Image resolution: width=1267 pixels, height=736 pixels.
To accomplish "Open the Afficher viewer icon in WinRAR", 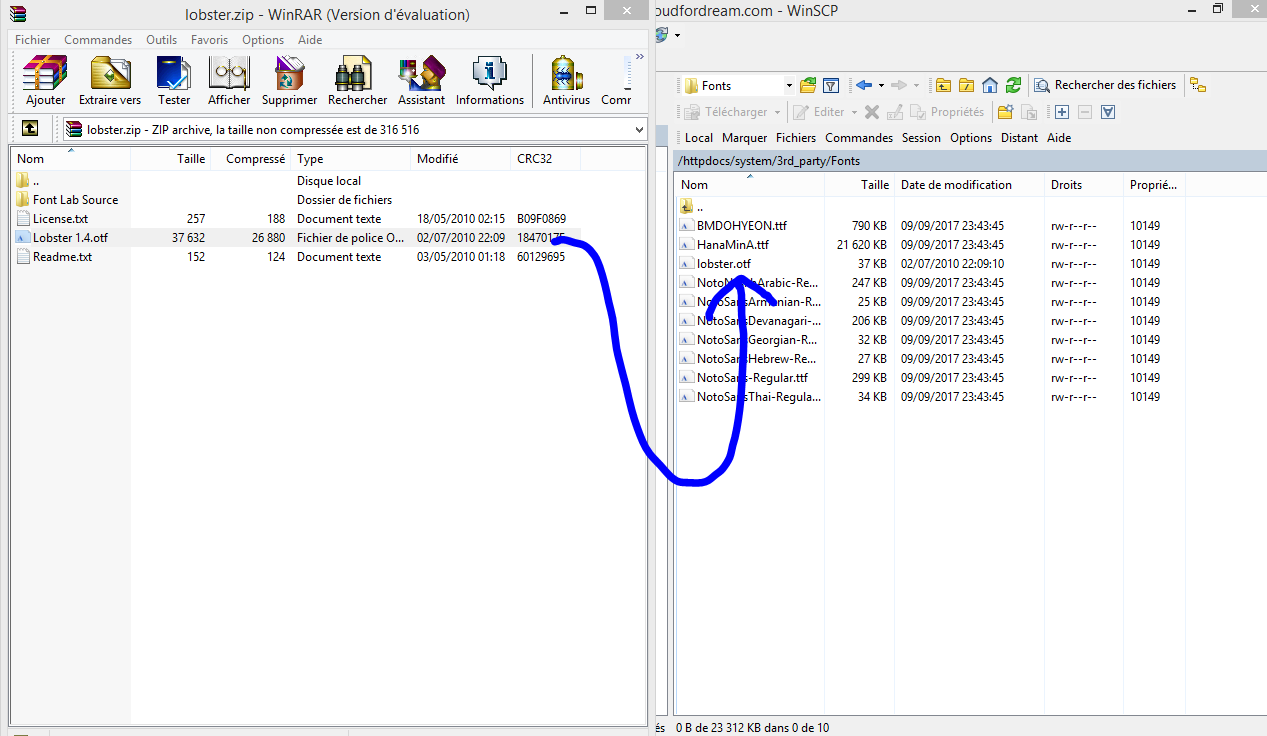I will click(x=229, y=73).
